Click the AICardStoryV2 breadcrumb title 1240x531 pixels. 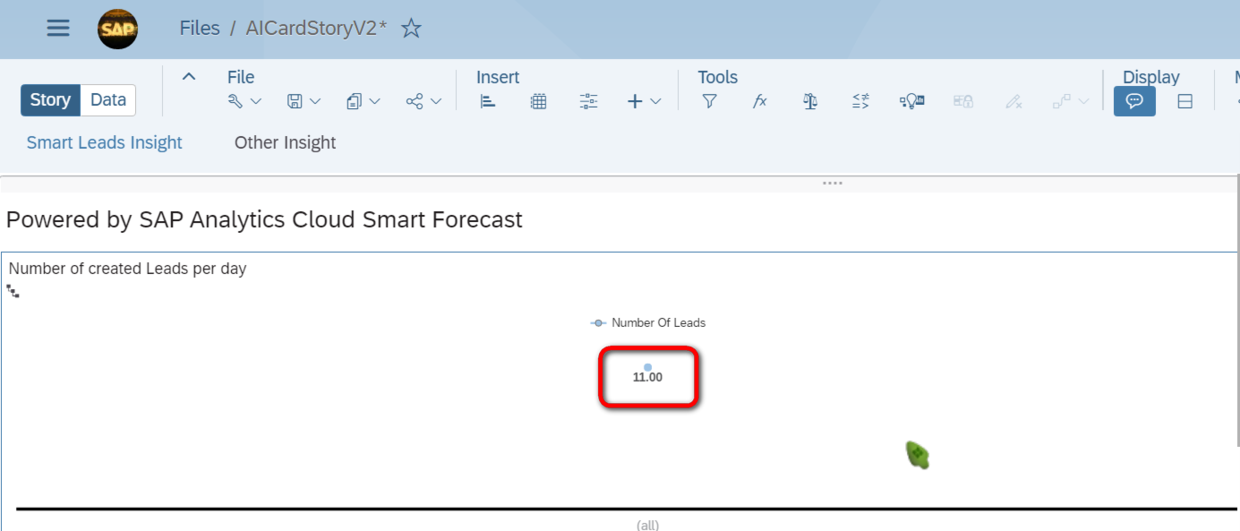pyautogui.click(x=316, y=28)
